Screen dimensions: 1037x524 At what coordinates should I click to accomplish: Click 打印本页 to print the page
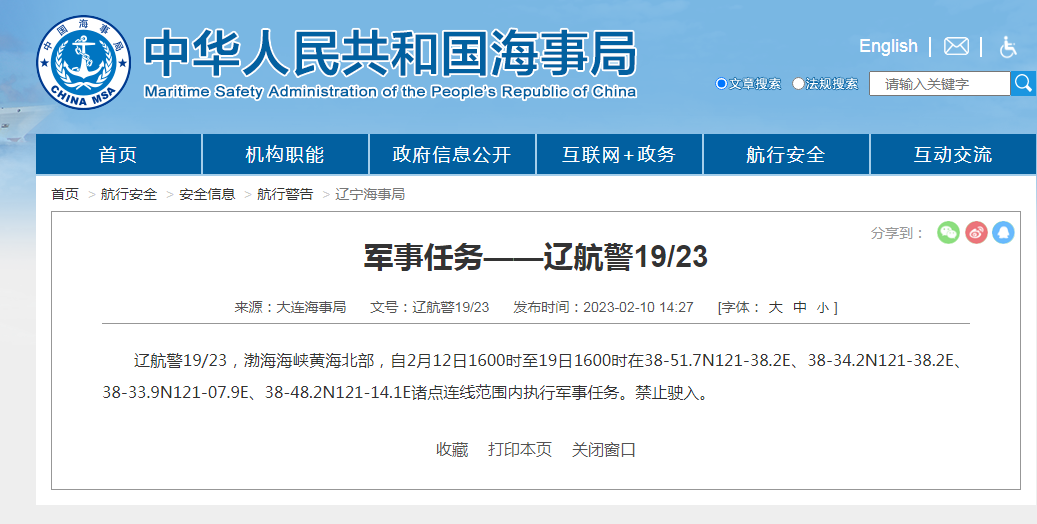(520, 450)
